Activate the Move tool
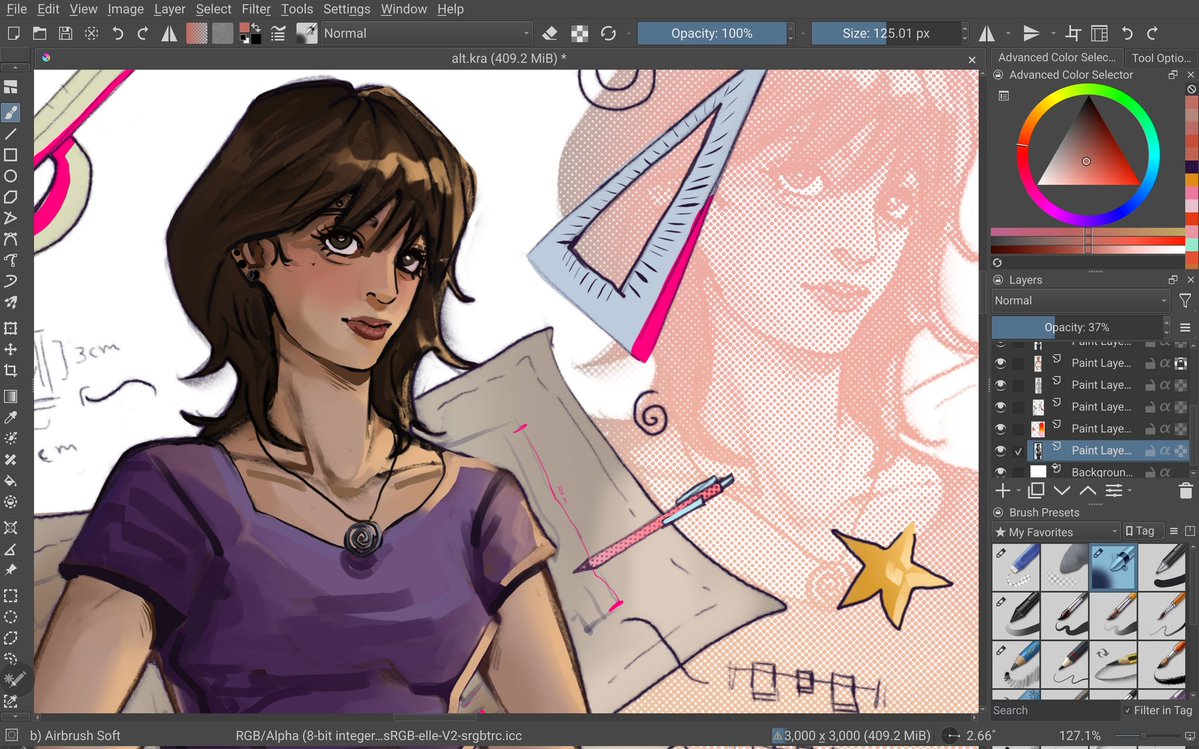1199x749 pixels. 11,349
